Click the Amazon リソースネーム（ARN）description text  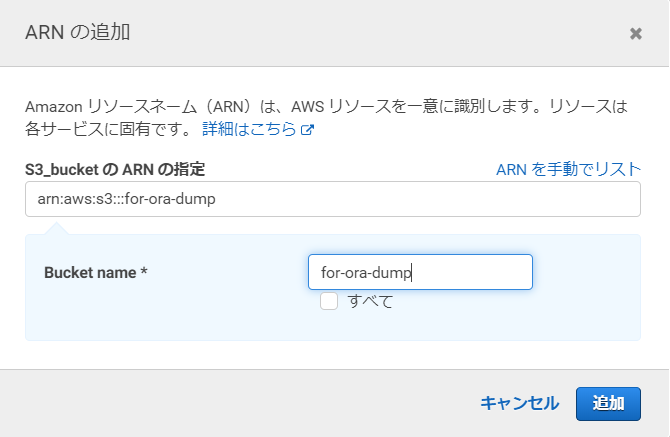pos(326,106)
